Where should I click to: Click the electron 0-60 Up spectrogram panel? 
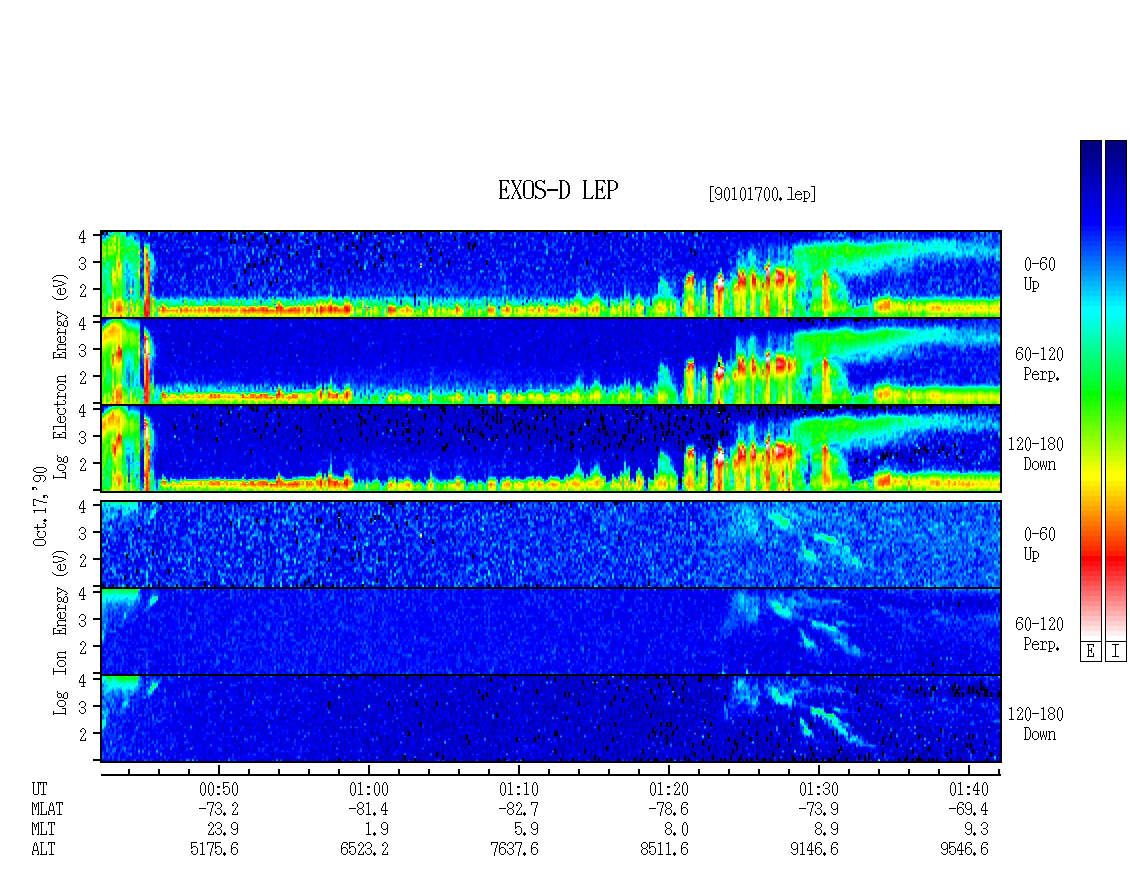551,274
